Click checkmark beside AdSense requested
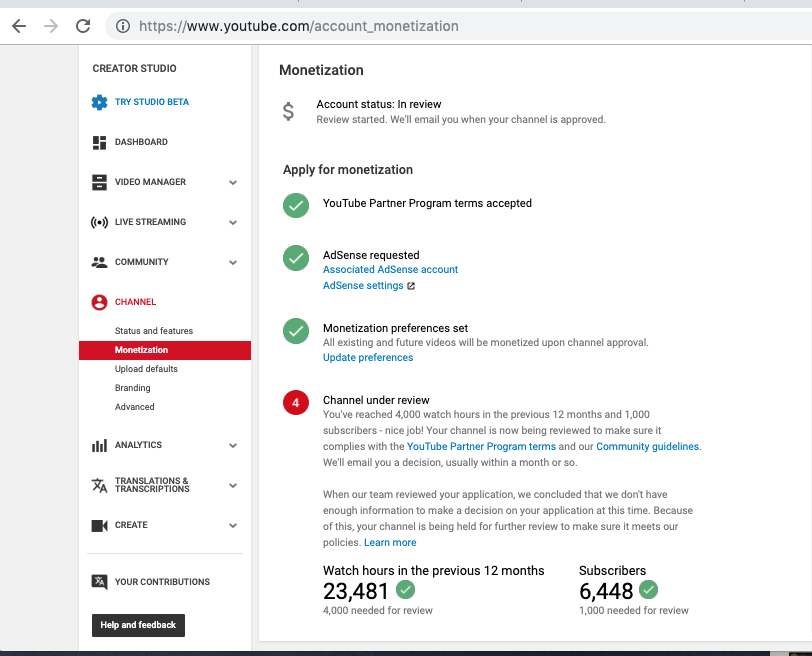 [x=296, y=258]
